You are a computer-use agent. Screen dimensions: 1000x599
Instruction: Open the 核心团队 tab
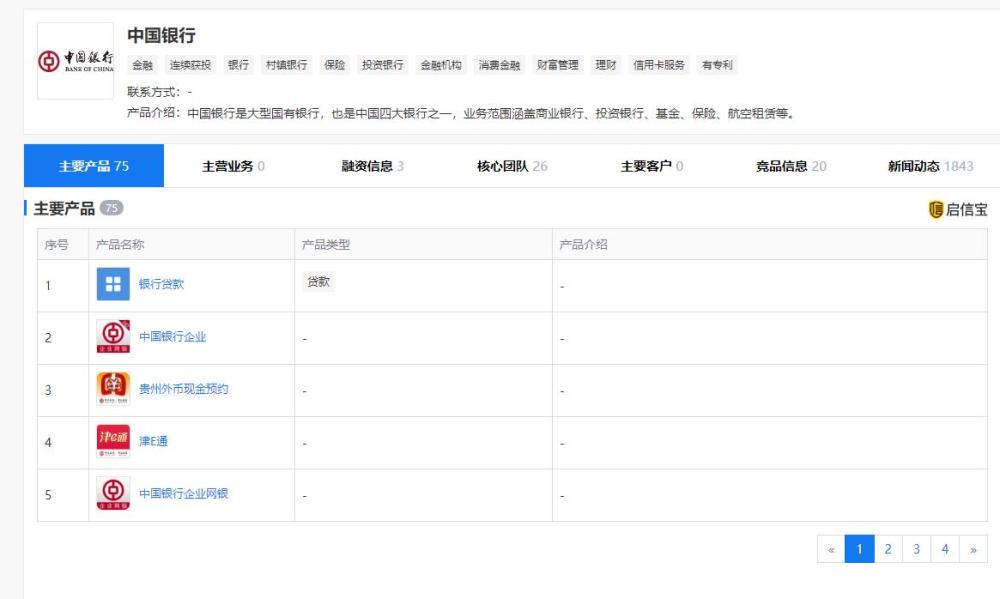(512, 166)
